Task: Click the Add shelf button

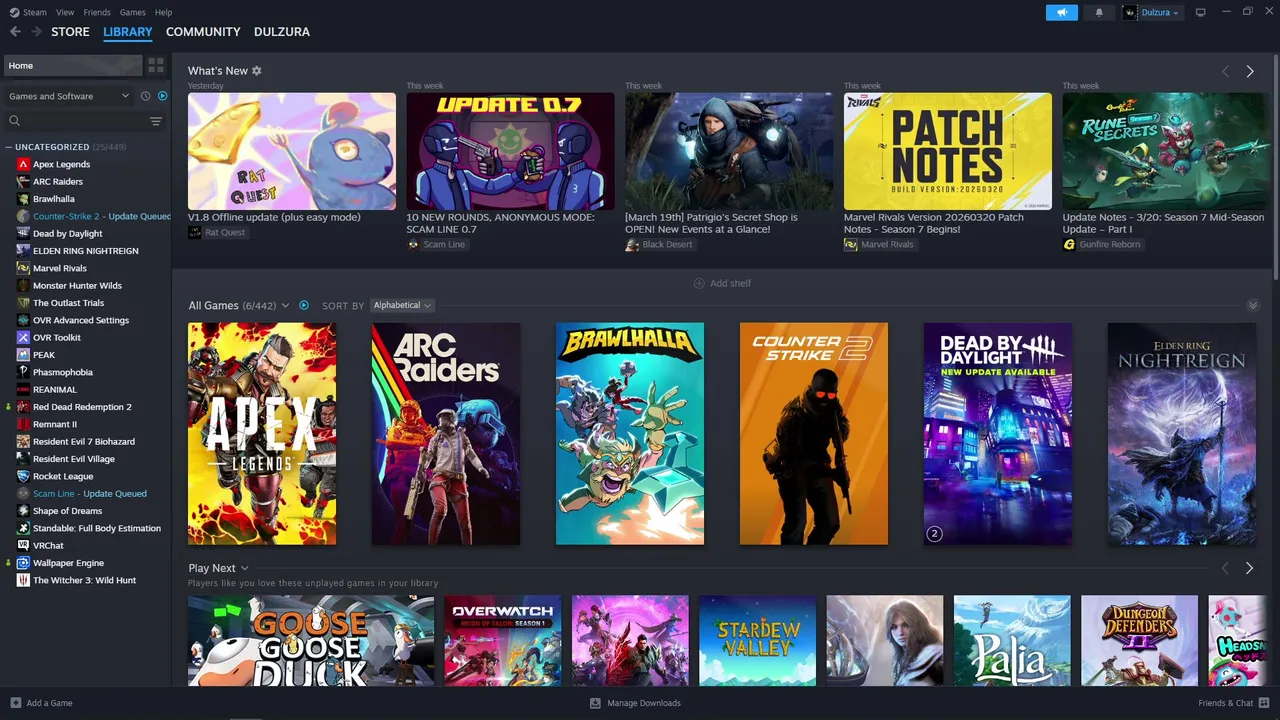Action: [x=722, y=283]
